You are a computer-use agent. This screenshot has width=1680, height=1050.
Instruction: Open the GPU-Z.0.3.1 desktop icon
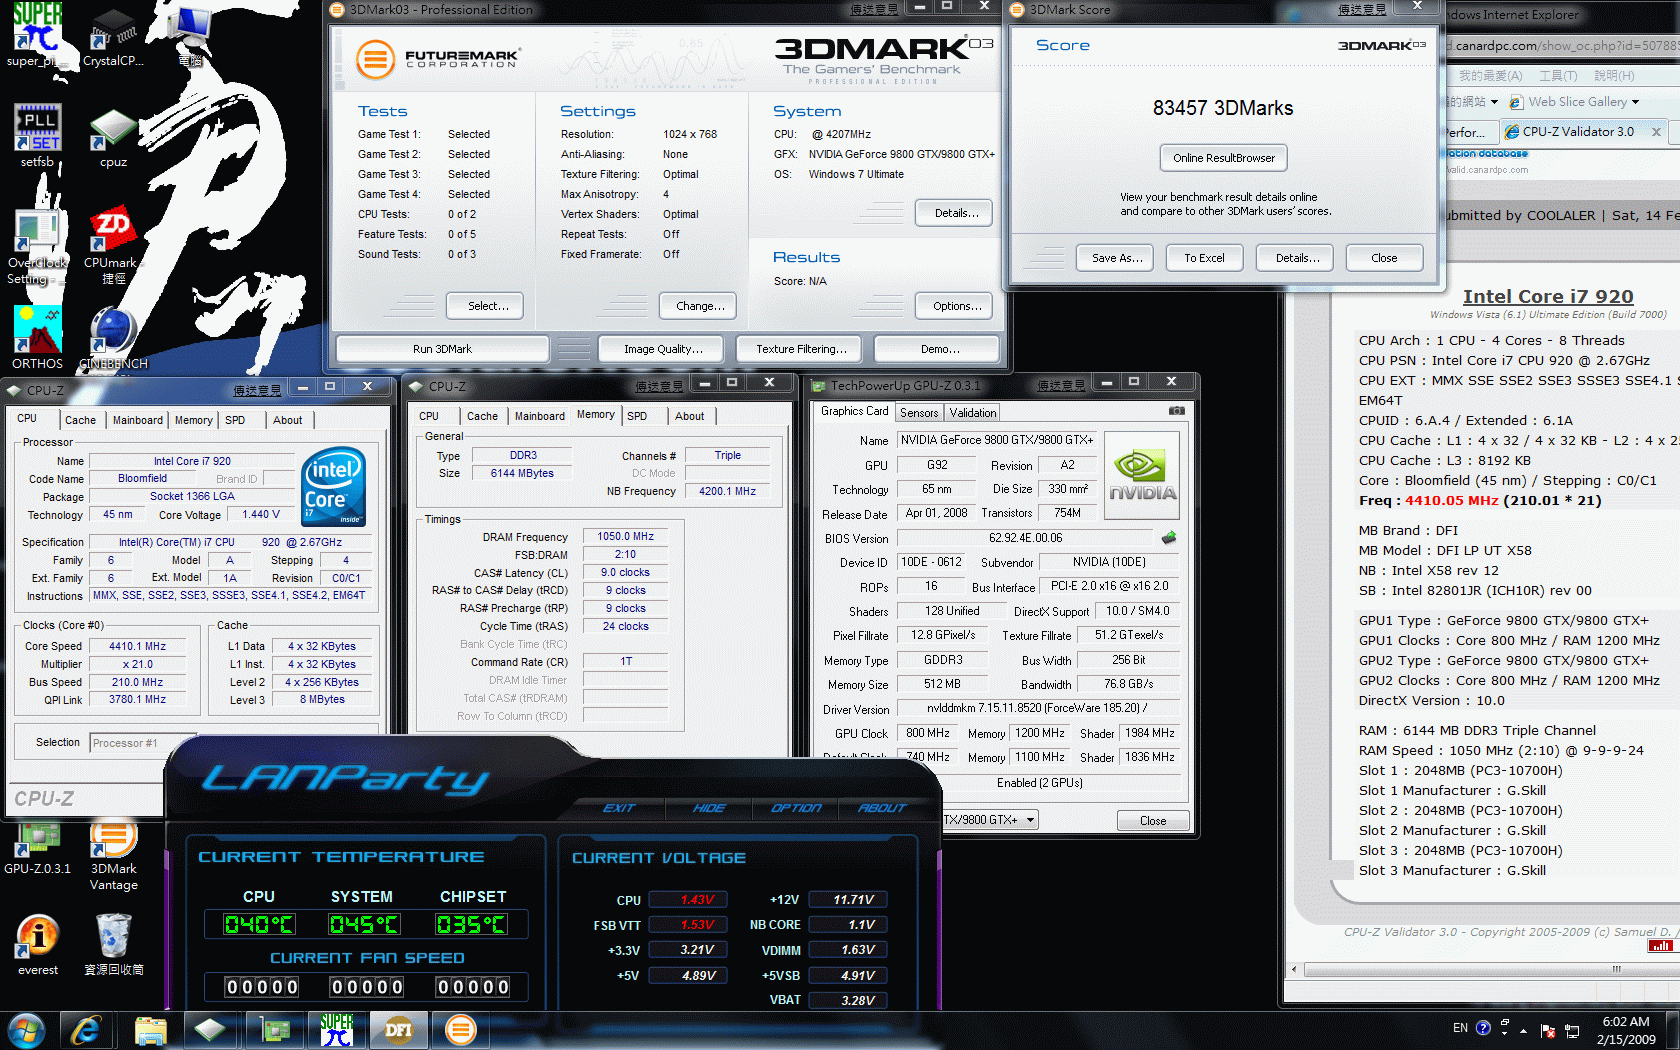pos(37,848)
